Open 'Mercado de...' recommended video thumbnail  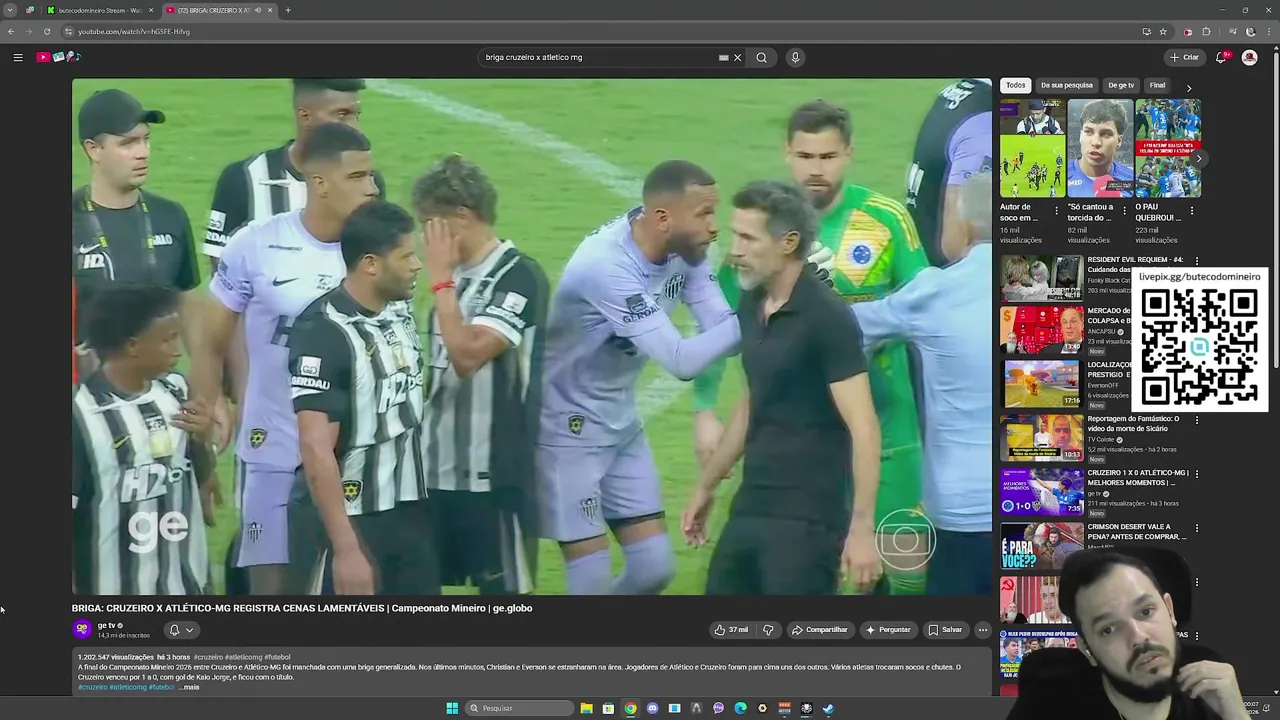point(1041,331)
